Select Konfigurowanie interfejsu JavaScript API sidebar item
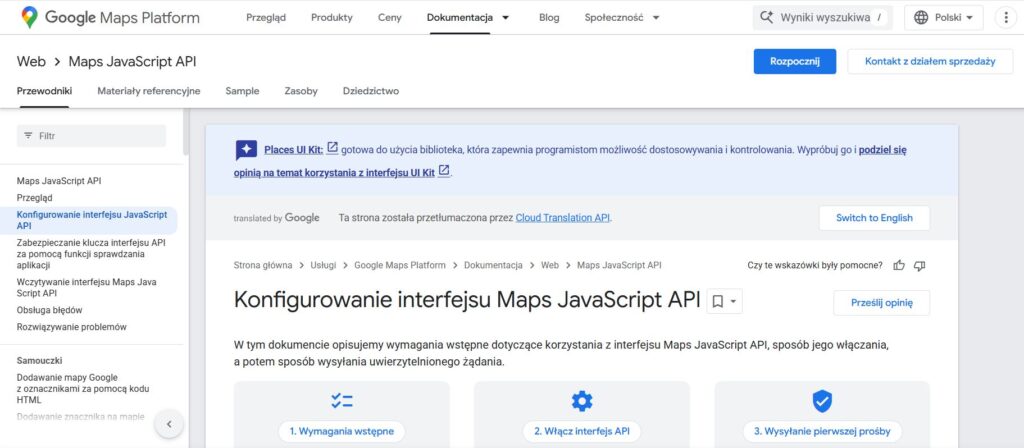Screen dimensions: 1024x448 pyautogui.click(x=88, y=220)
